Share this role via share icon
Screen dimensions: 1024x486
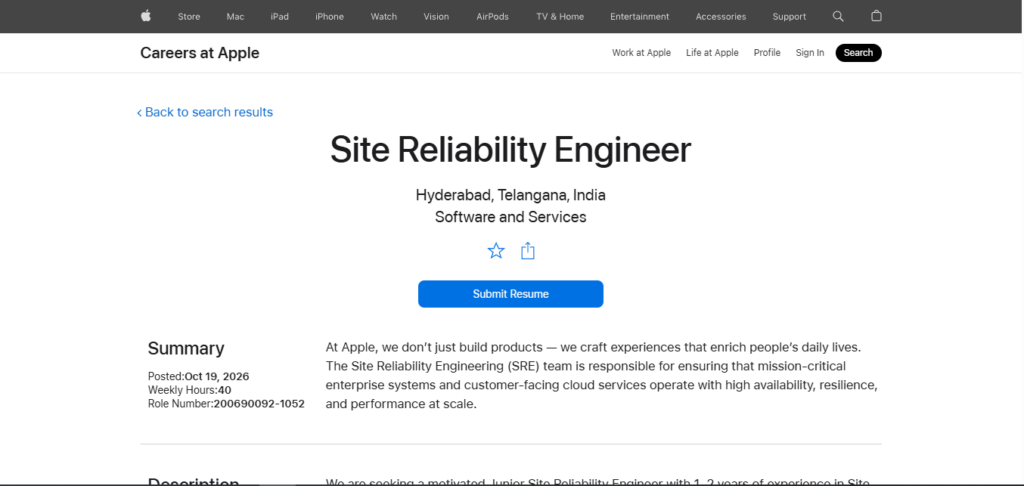(x=528, y=251)
